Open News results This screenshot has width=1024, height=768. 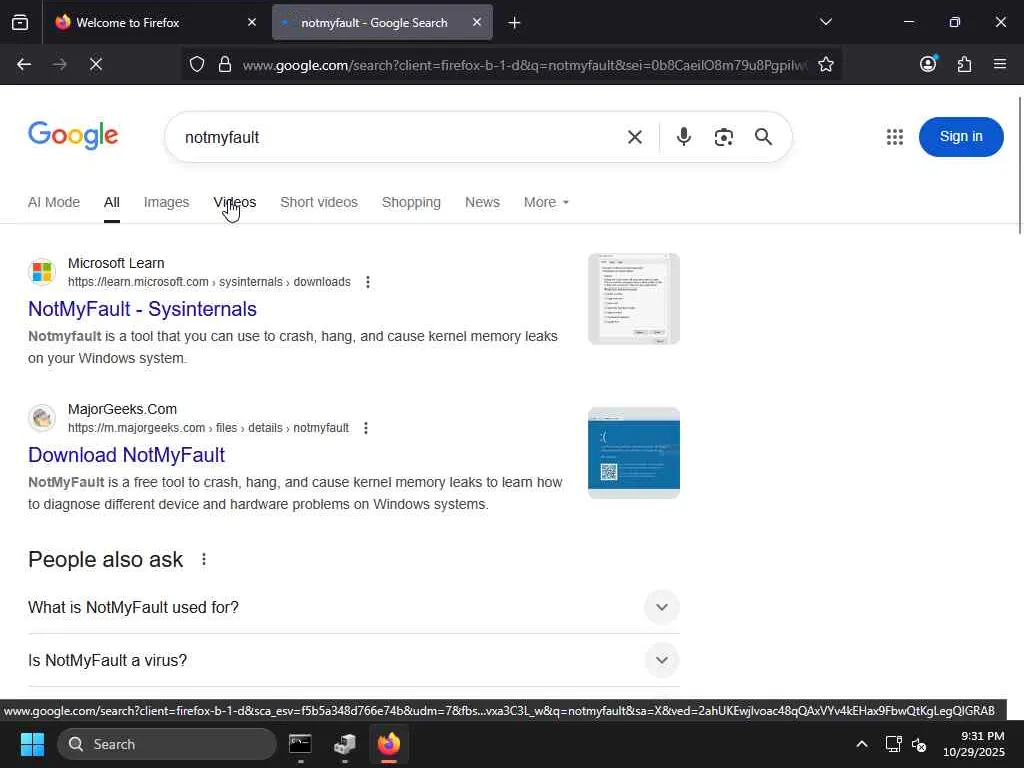(x=482, y=202)
